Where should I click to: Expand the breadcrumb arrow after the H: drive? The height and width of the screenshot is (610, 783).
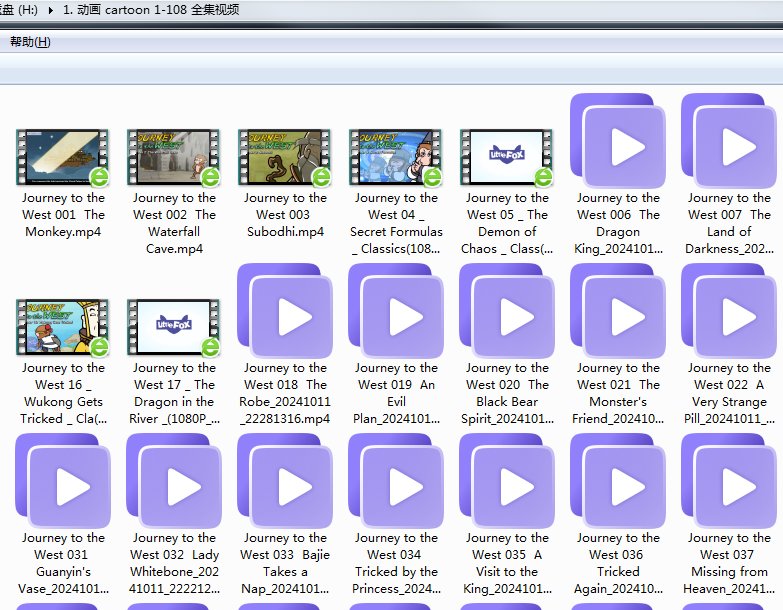tap(50, 10)
